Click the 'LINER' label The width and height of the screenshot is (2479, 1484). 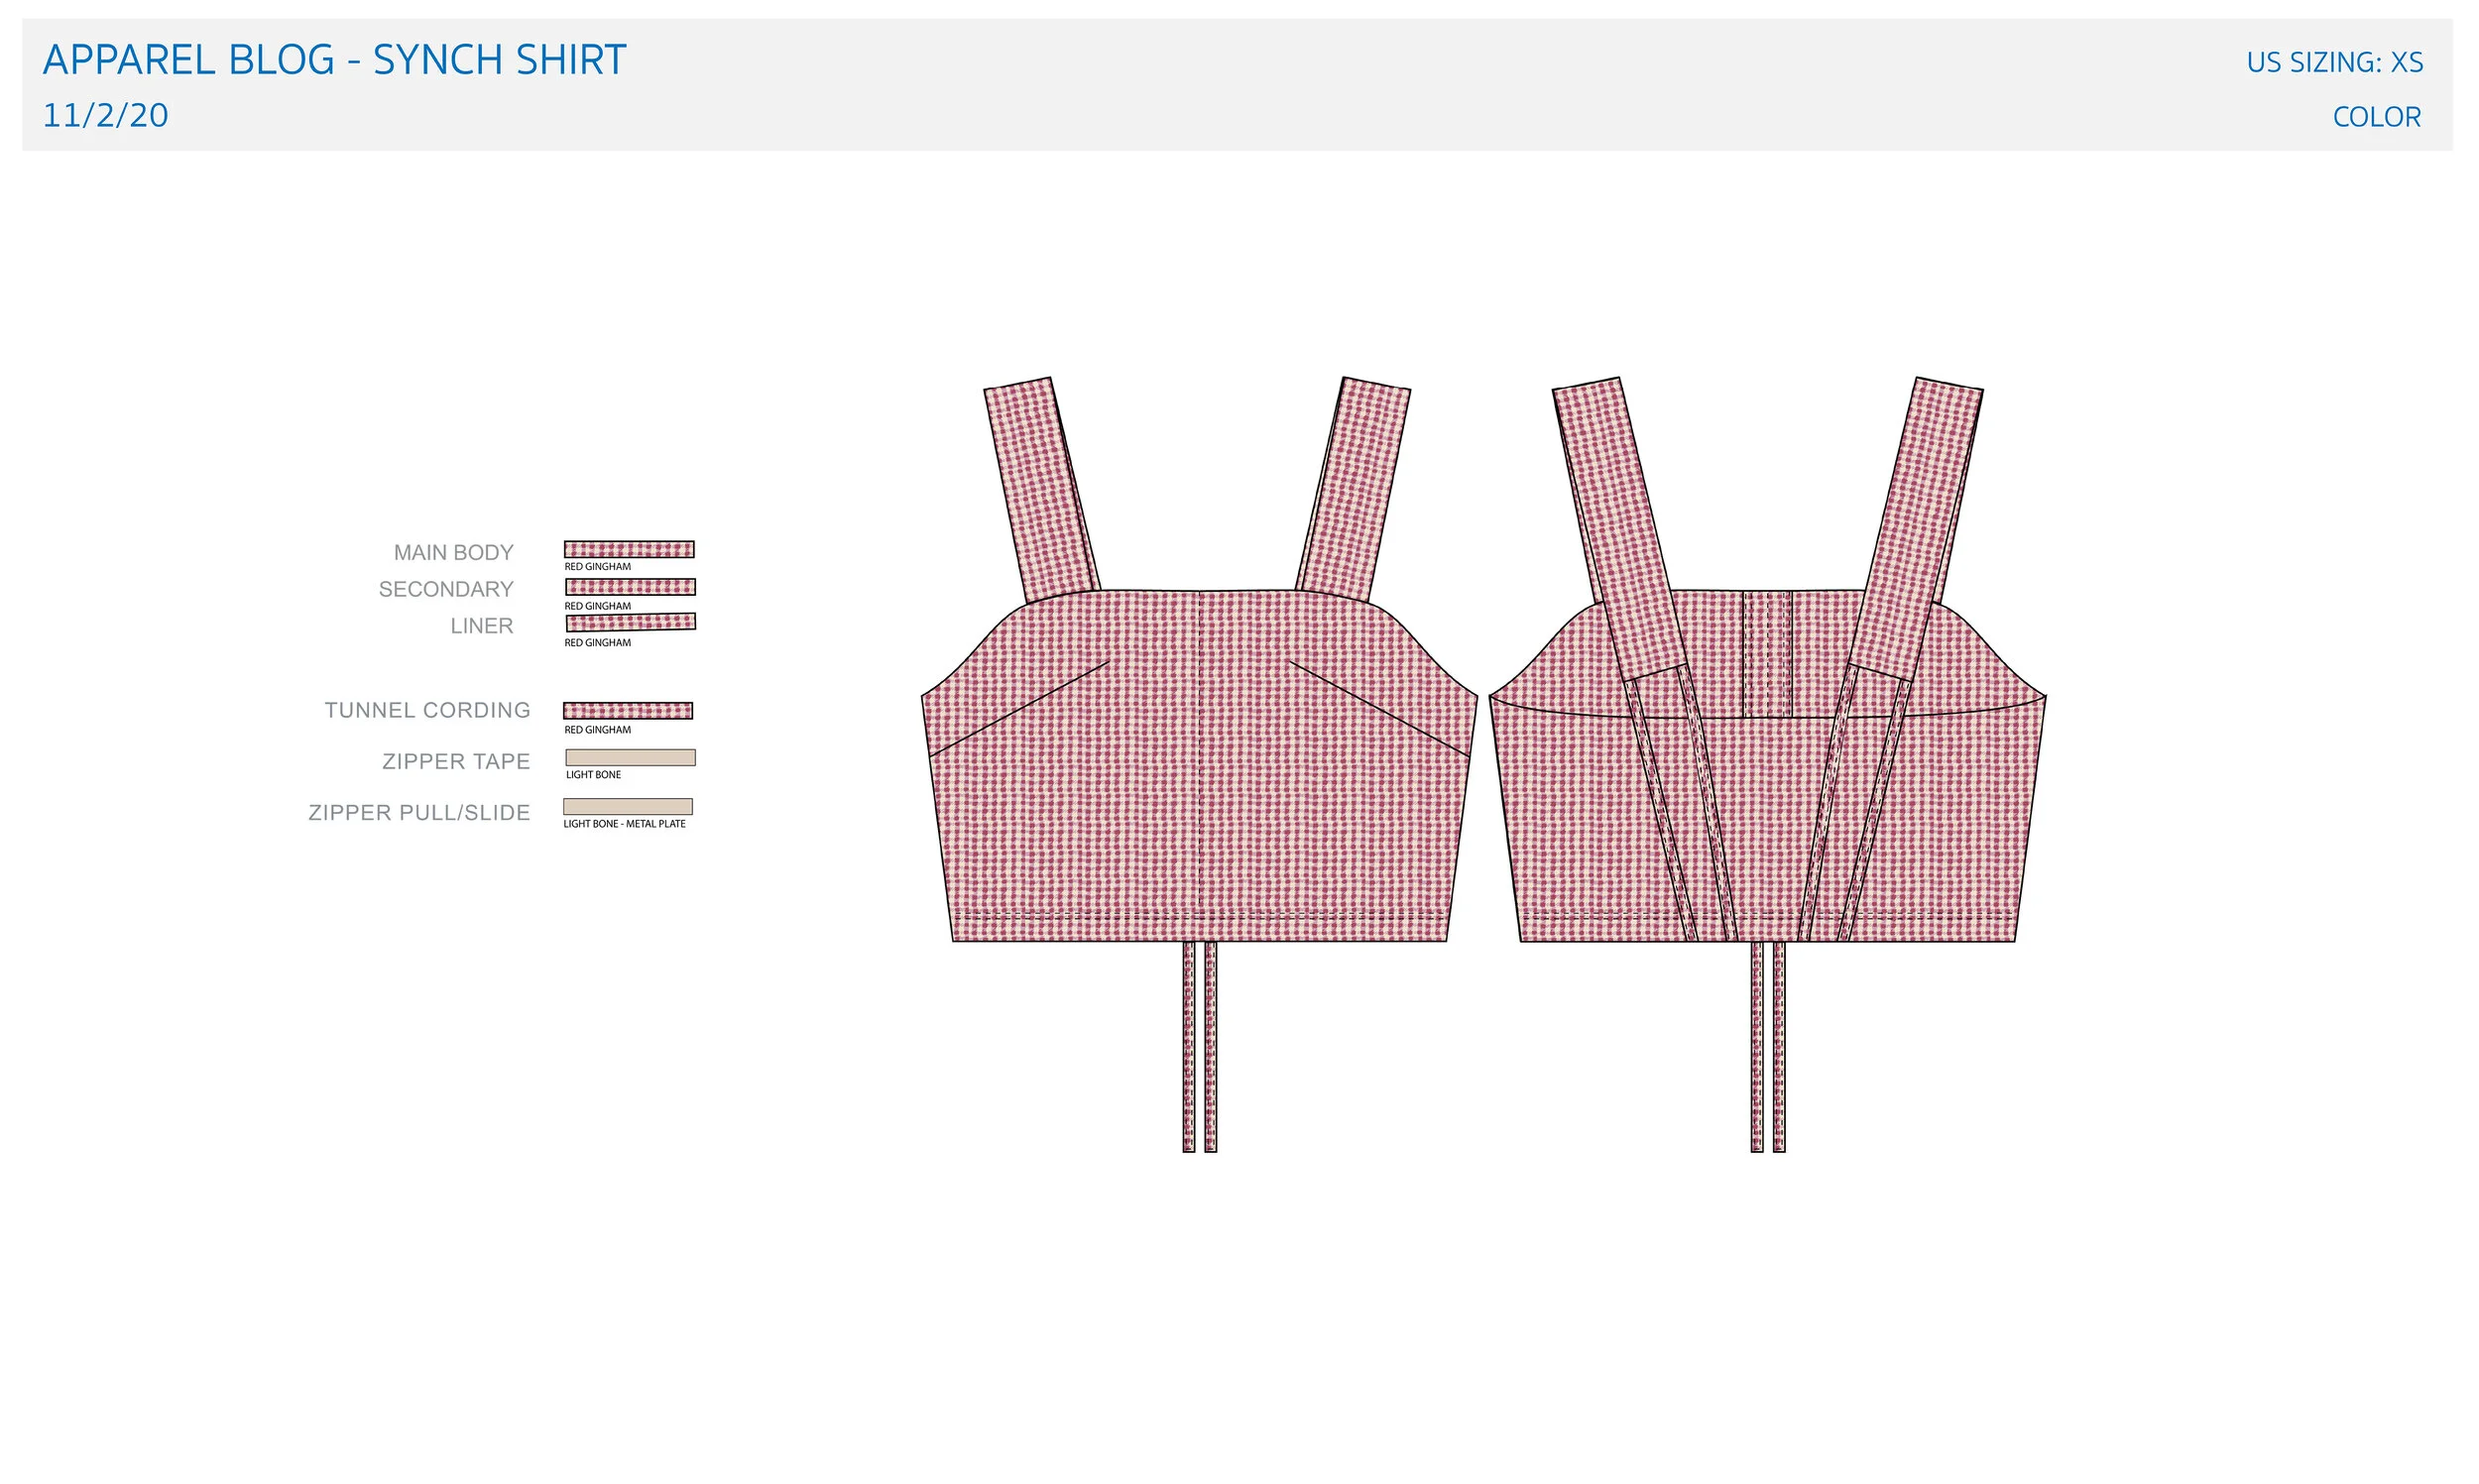(x=482, y=626)
